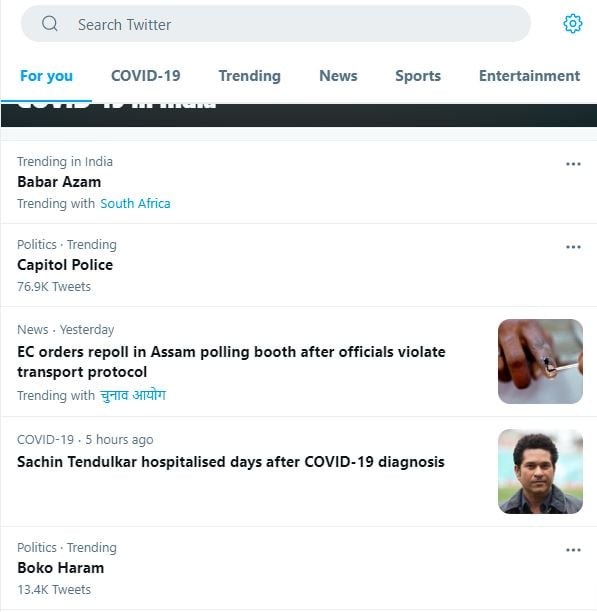Viewport: 597px width, 612px height.
Task: Click the 76.9K Tweets count text
Action: click(x=54, y=287)
